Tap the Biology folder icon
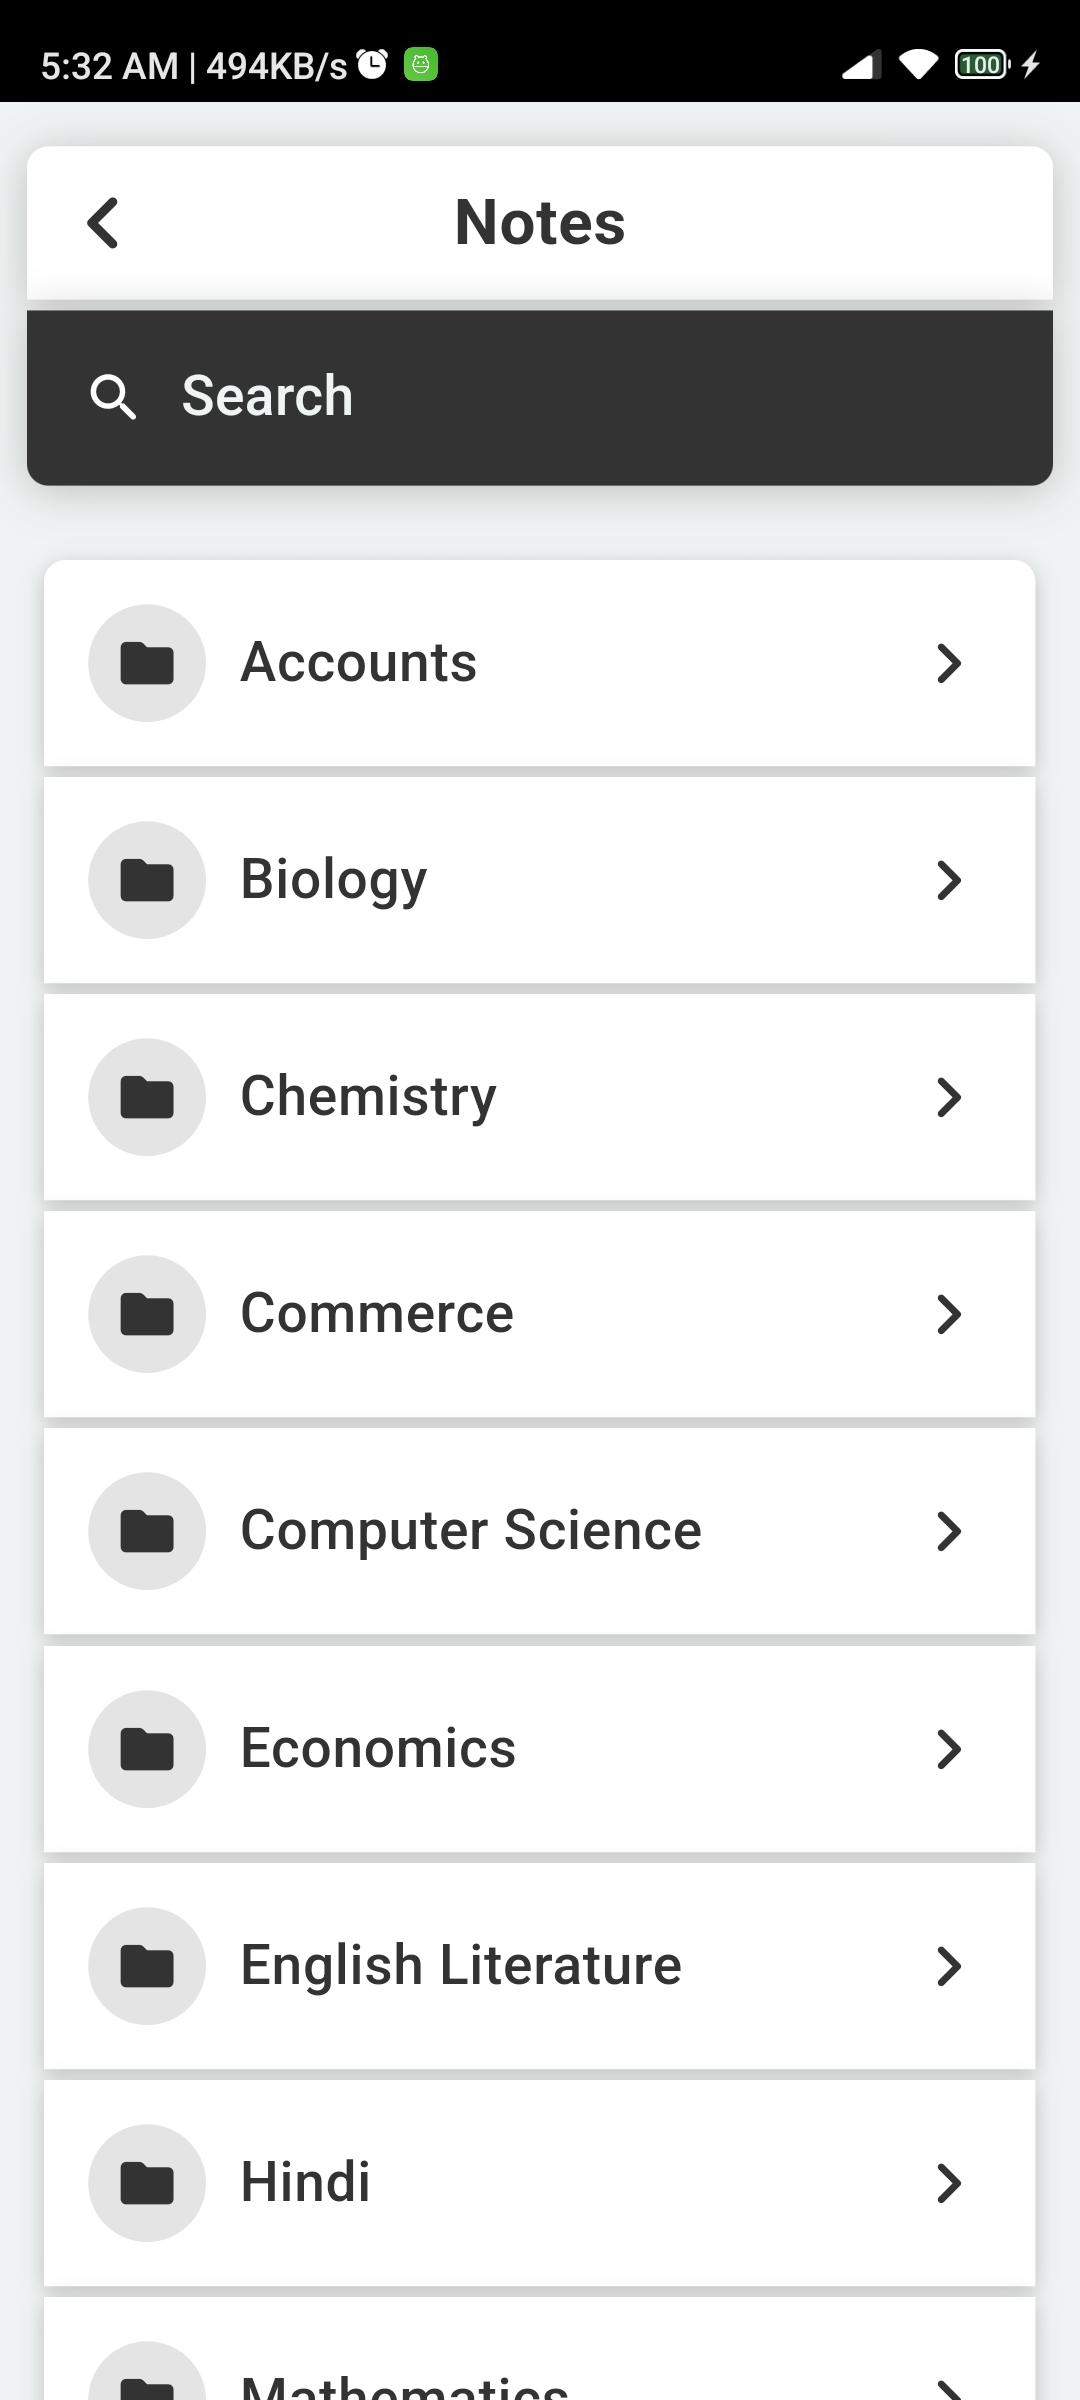The width and height of the screenshot is (1080, 2400). click(x=147, y=880)
